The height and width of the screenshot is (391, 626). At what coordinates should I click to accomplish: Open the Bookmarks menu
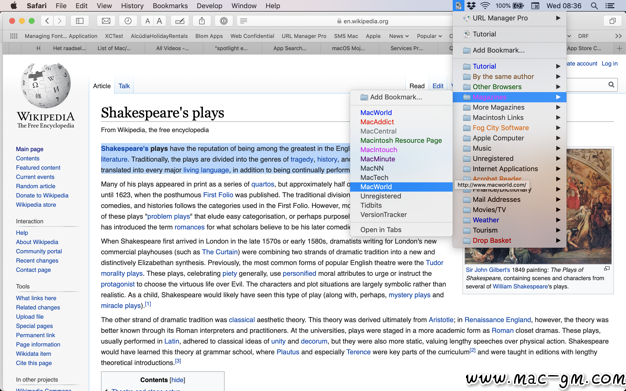point(170,6)
